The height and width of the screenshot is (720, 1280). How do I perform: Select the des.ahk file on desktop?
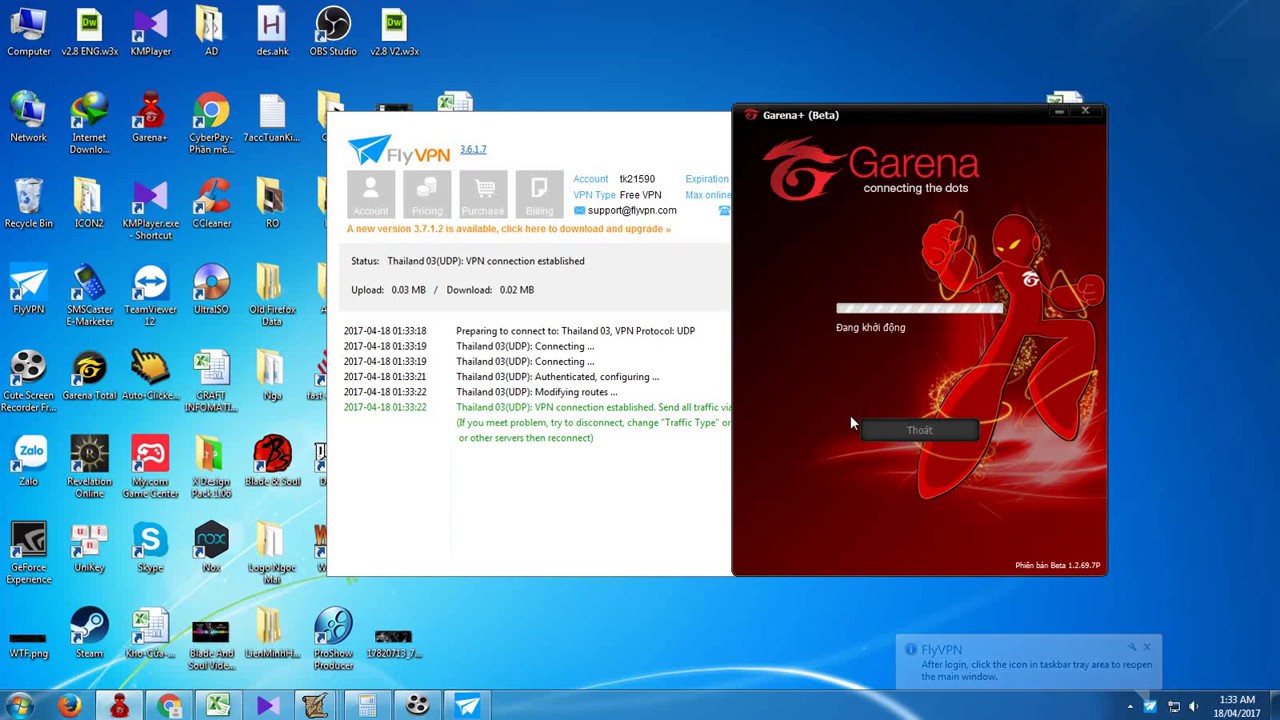point(272,32)
